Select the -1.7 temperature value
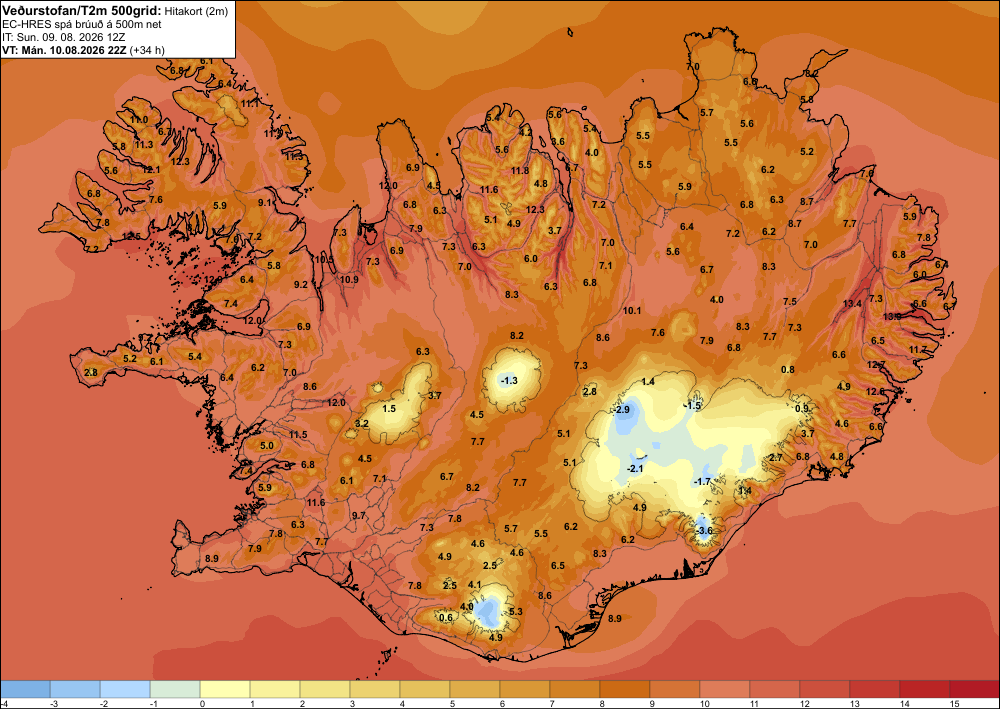1000x709 pixels. tap(702, 481)
